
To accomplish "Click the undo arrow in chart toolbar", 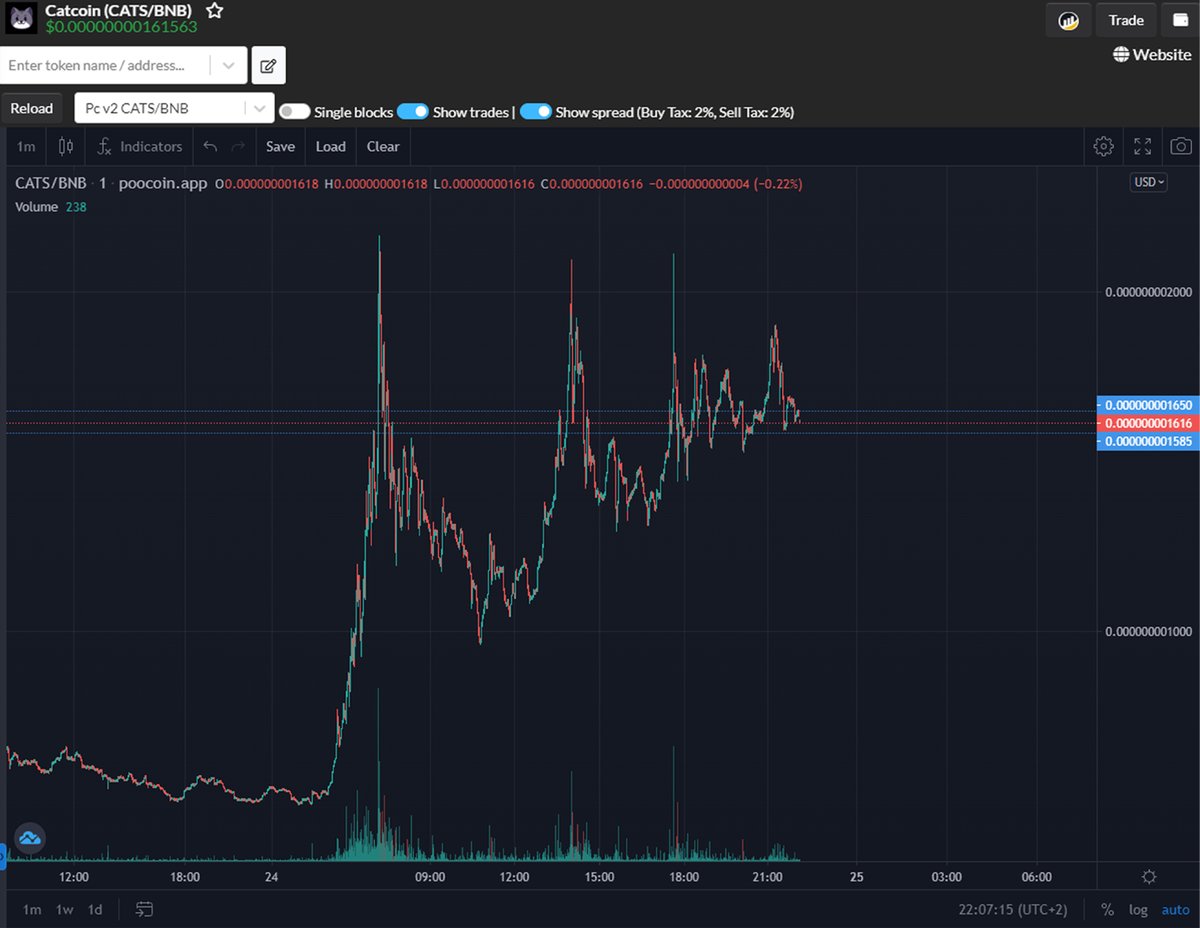I will 209,146.
